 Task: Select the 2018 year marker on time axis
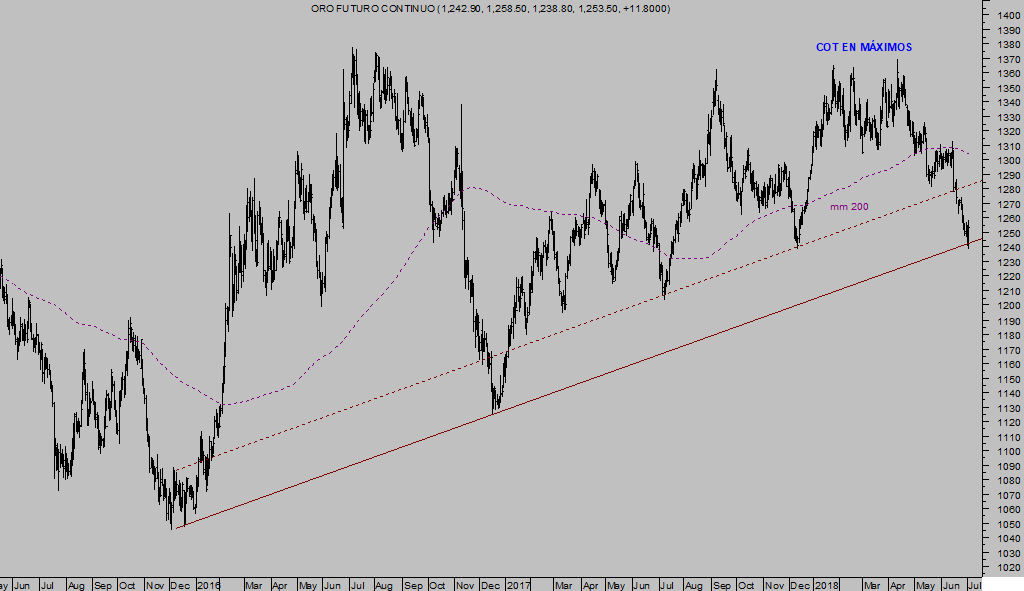(826, 583)
